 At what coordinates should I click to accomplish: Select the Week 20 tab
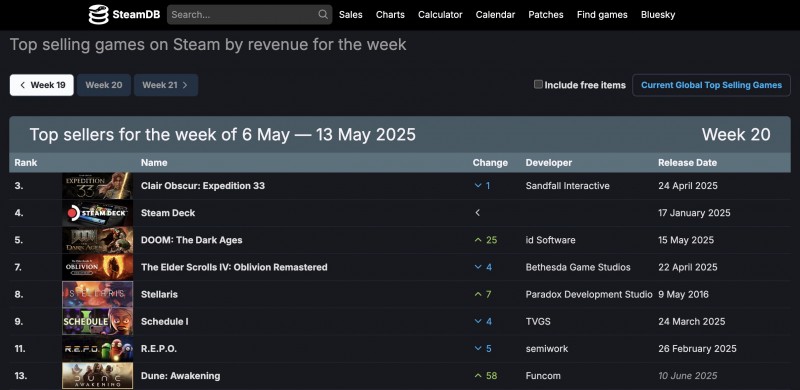coord(104,85)
